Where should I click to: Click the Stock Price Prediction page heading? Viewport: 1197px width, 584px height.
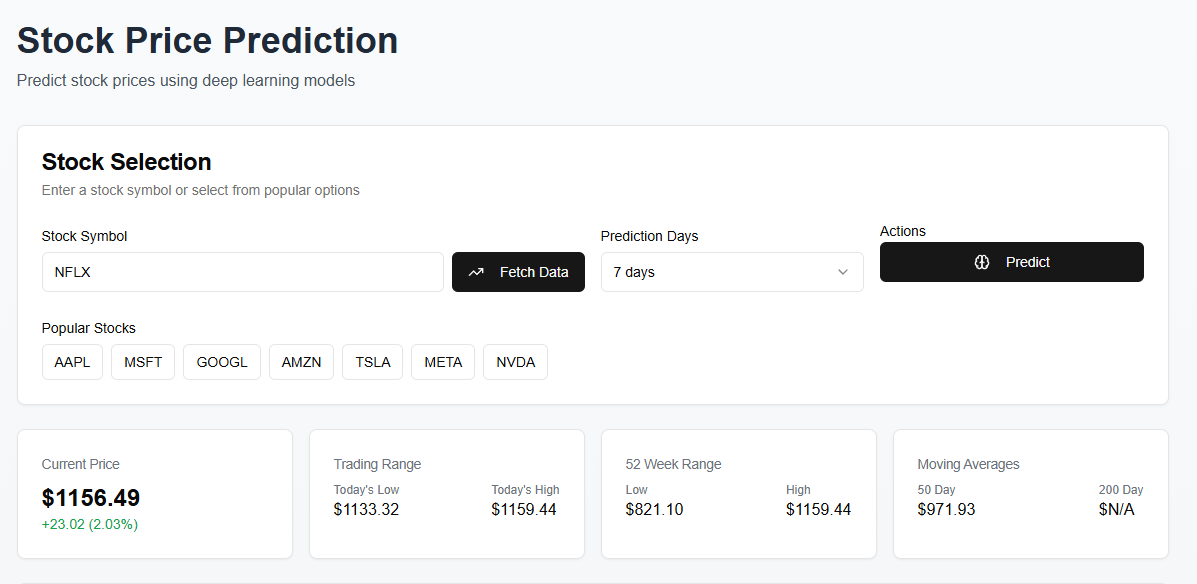(x=207, y=40)
